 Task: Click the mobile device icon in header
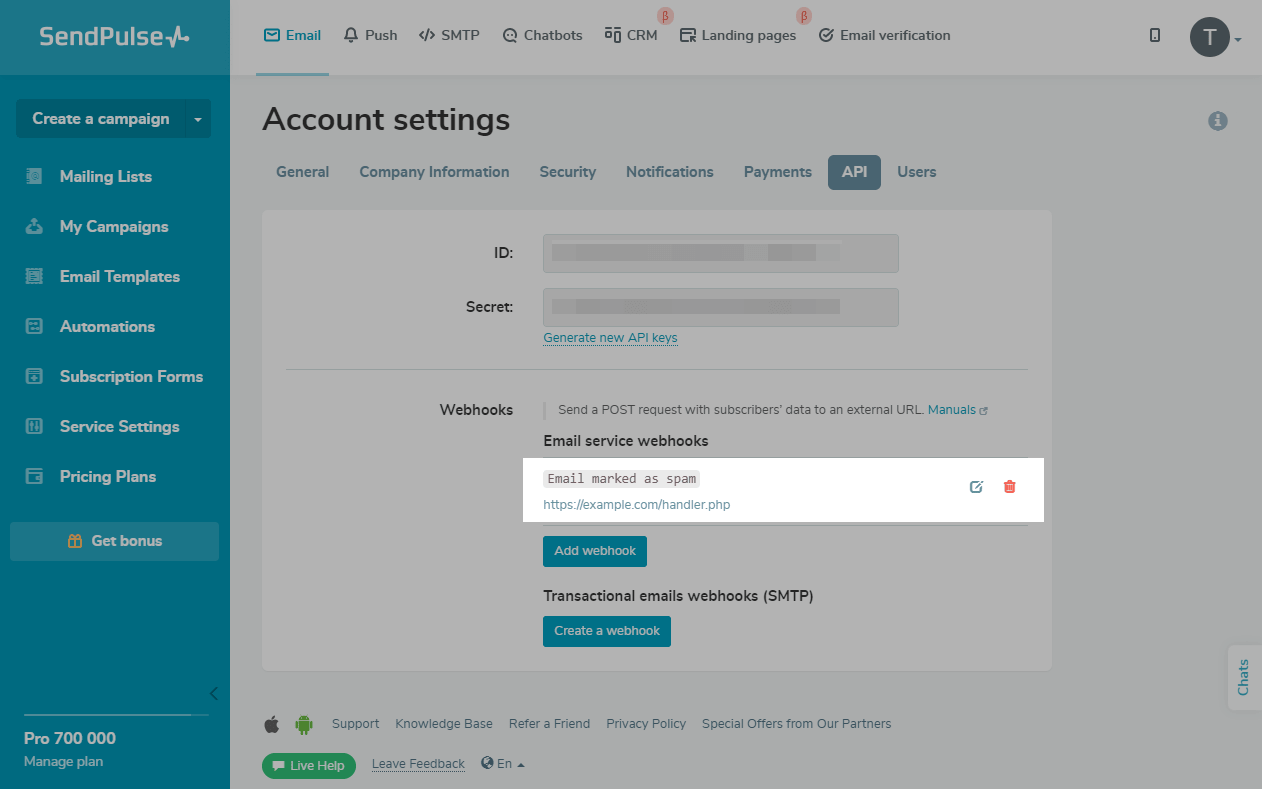tap(1155, 36)
